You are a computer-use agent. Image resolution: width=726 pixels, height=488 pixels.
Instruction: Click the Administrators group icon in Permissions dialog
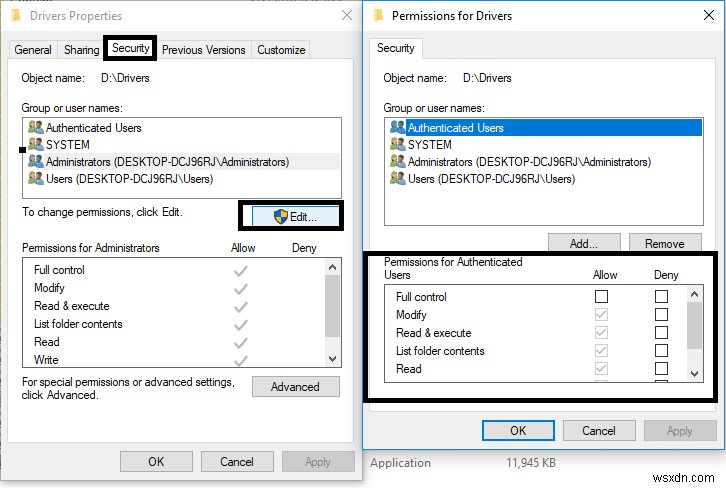(398, 162)
